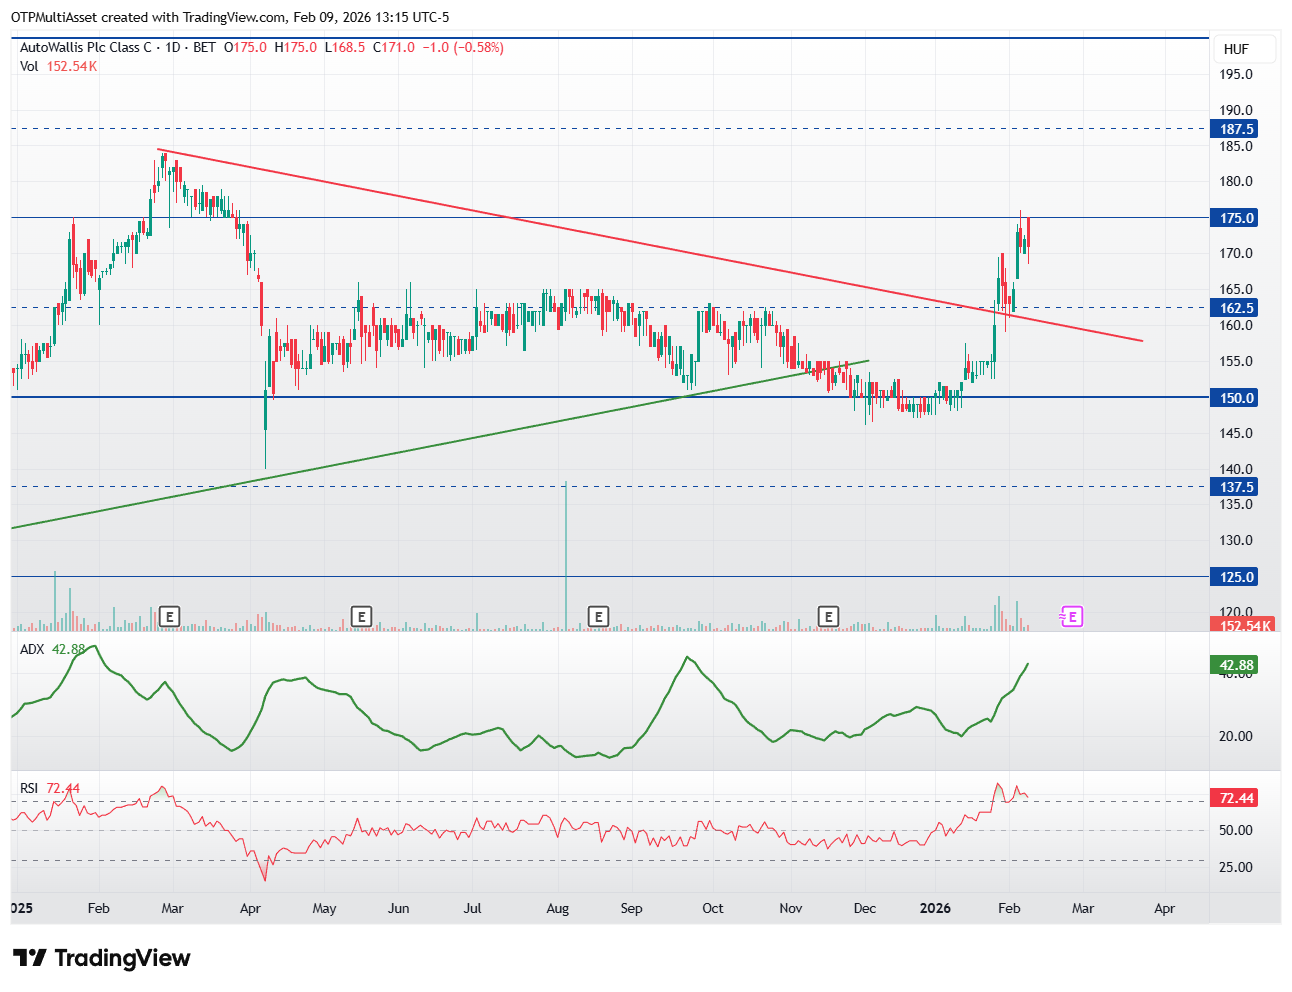Click the 2026 label on the time axis

point(935,908)
